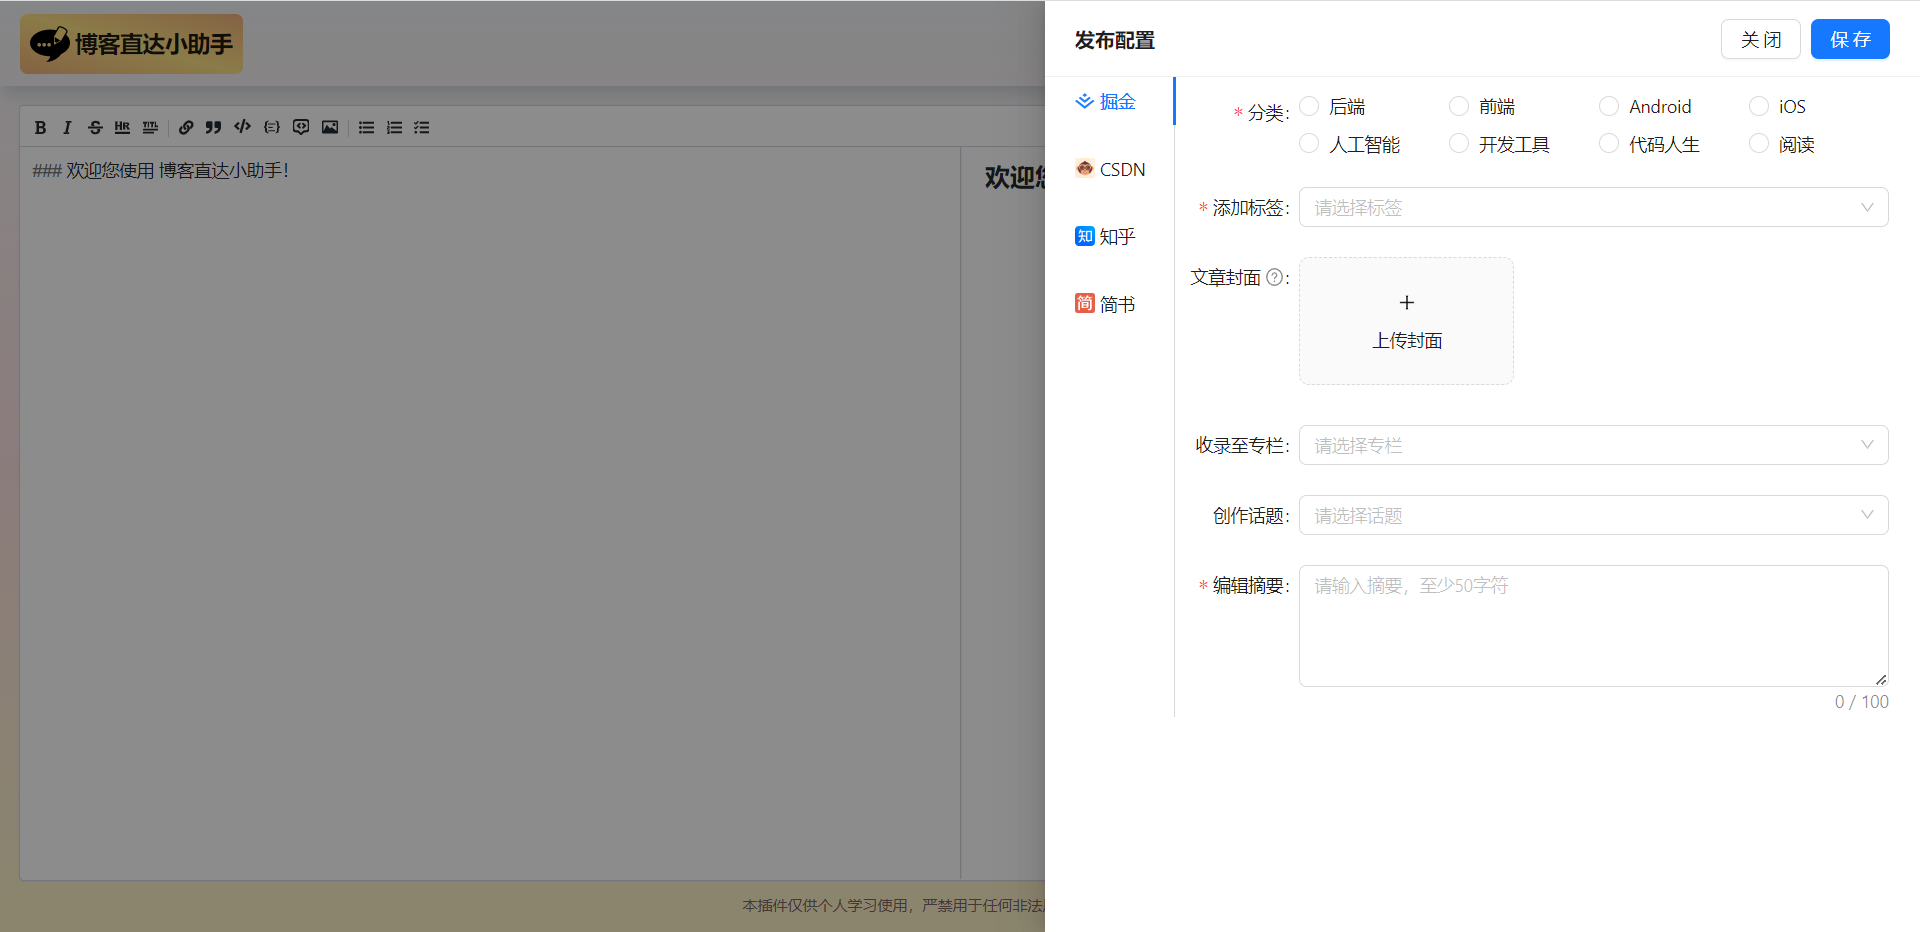Click into the markdown editor text area

click(490, 514)
